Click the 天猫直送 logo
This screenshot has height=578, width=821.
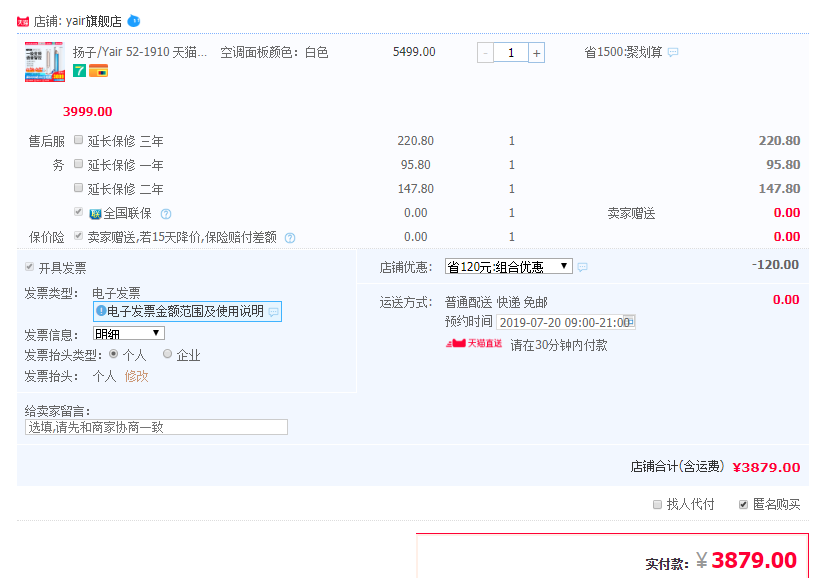click(x=474, y=343)
